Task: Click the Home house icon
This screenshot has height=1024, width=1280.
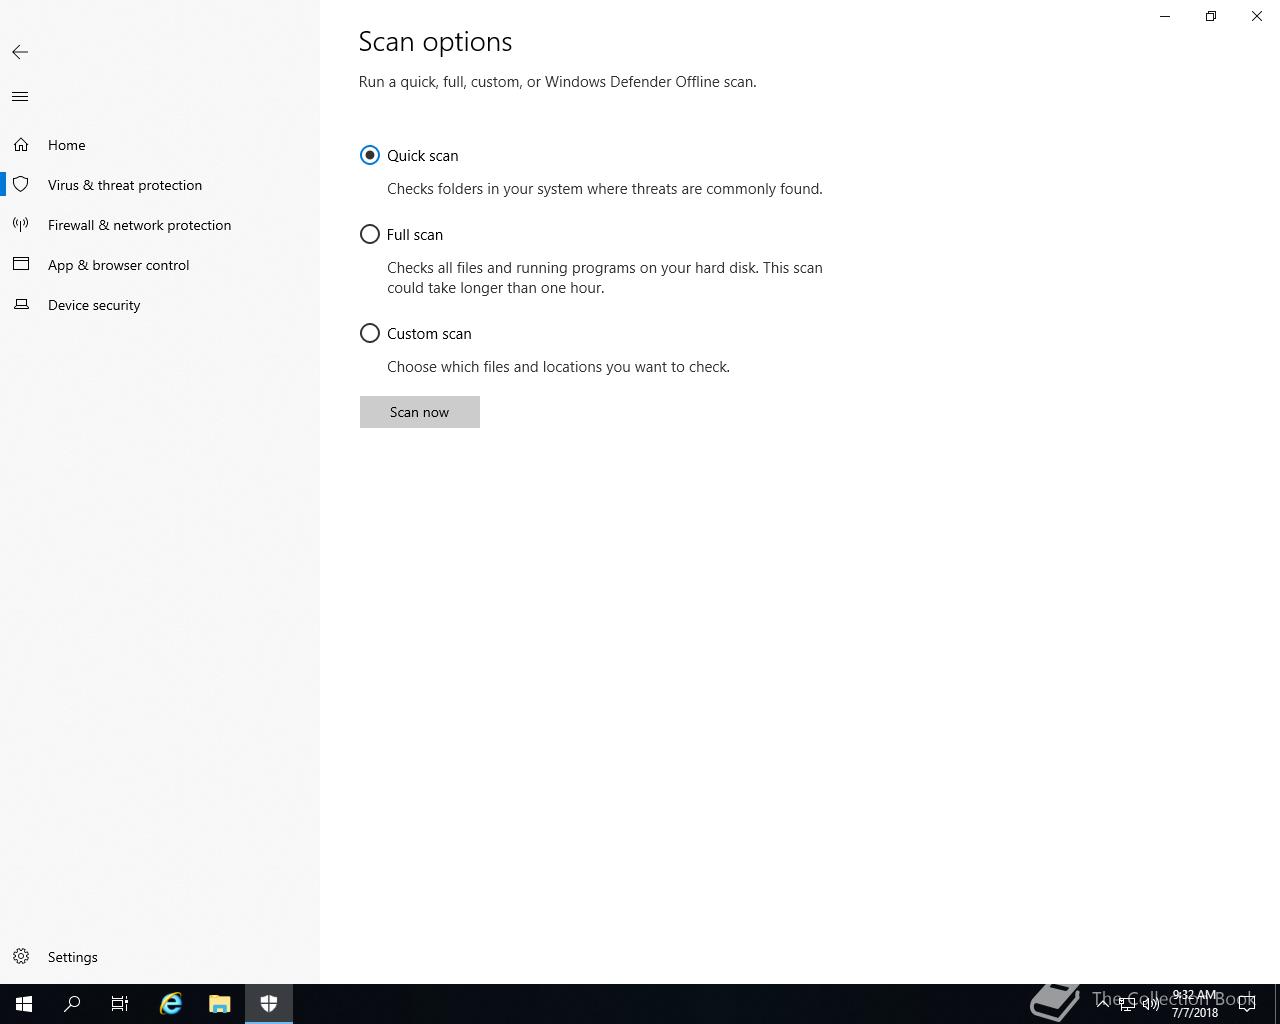Action: [x=21, y=145]
